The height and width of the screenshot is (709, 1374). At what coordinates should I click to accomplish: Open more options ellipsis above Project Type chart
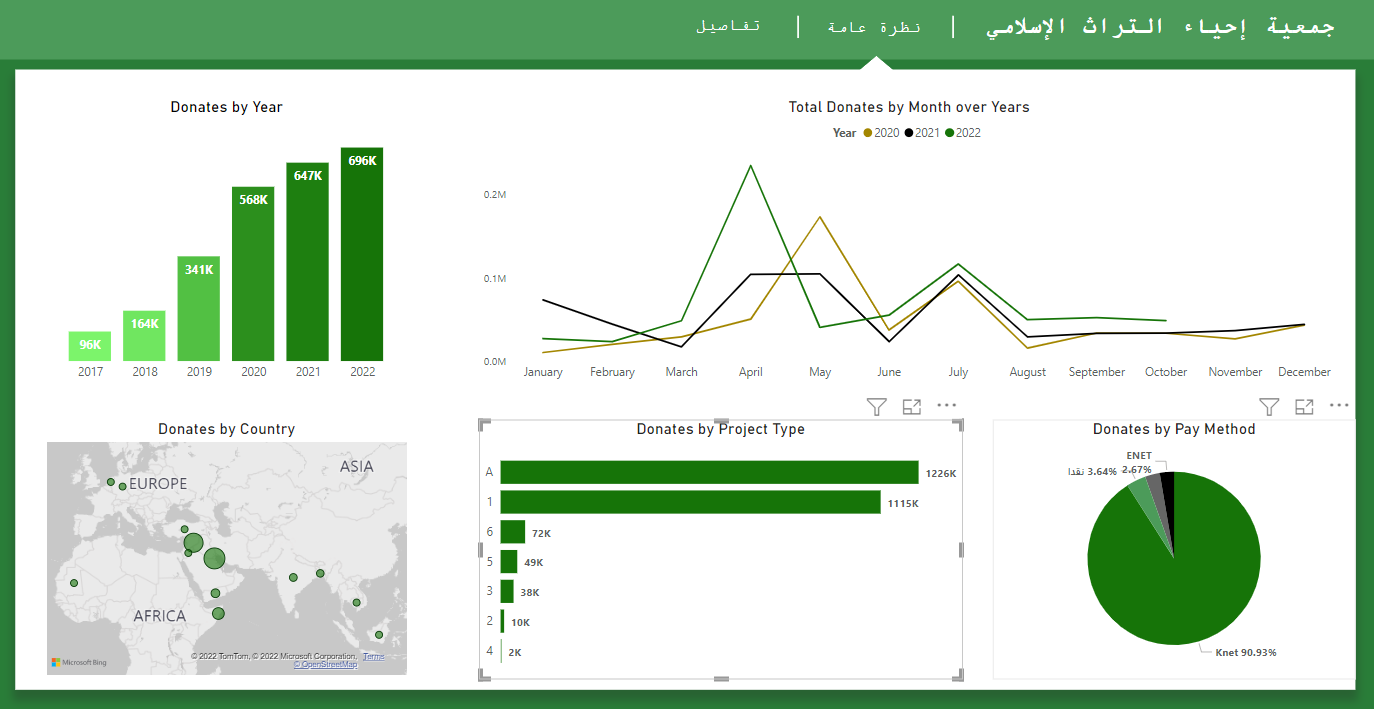pyautogui.click(x=947, y=406)
